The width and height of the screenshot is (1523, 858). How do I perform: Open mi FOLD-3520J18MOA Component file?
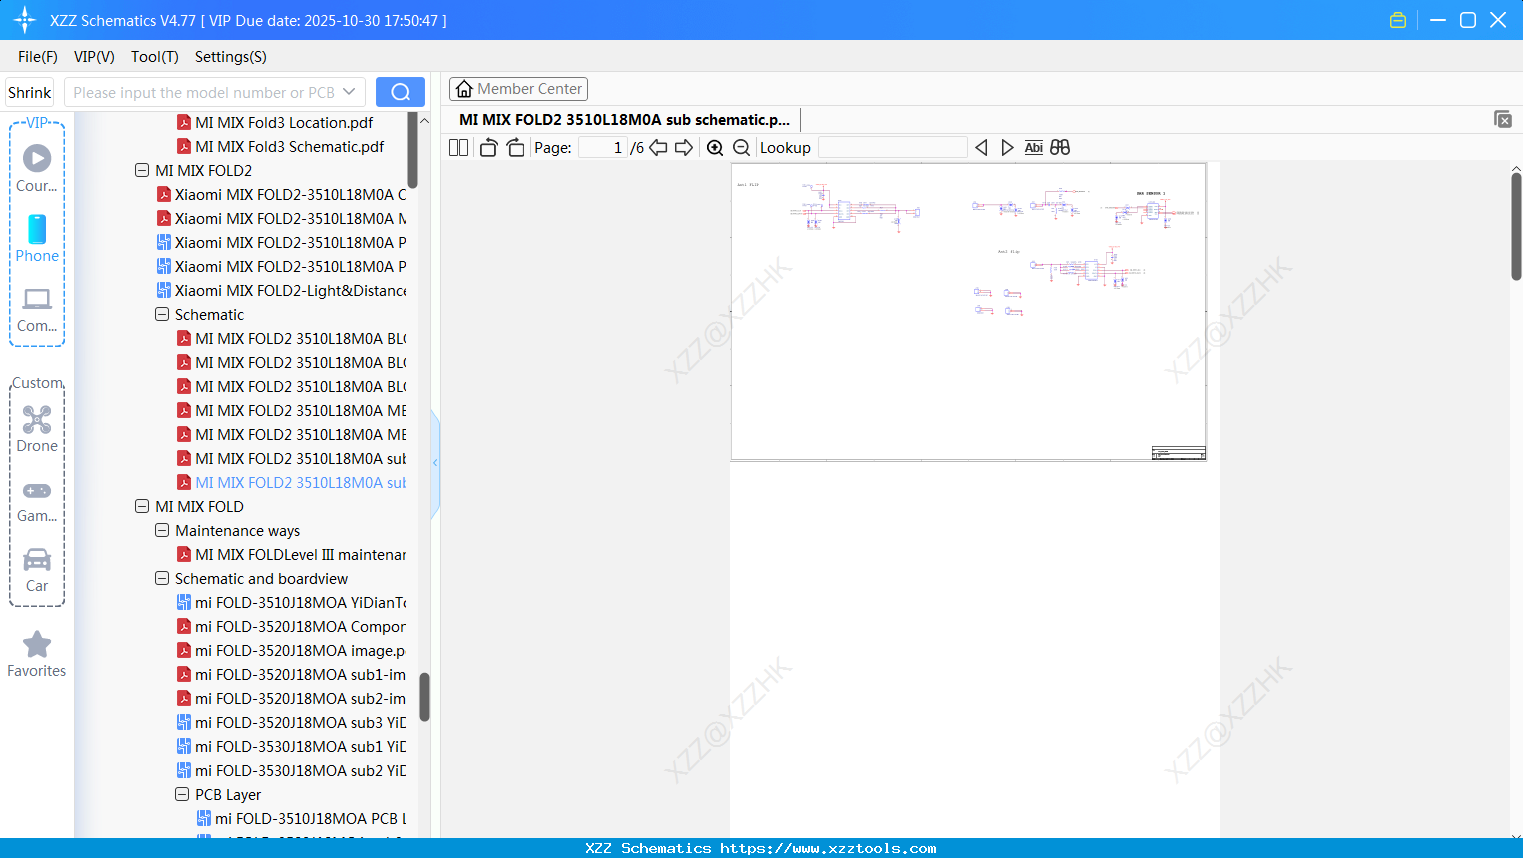[x=301, y=626]
